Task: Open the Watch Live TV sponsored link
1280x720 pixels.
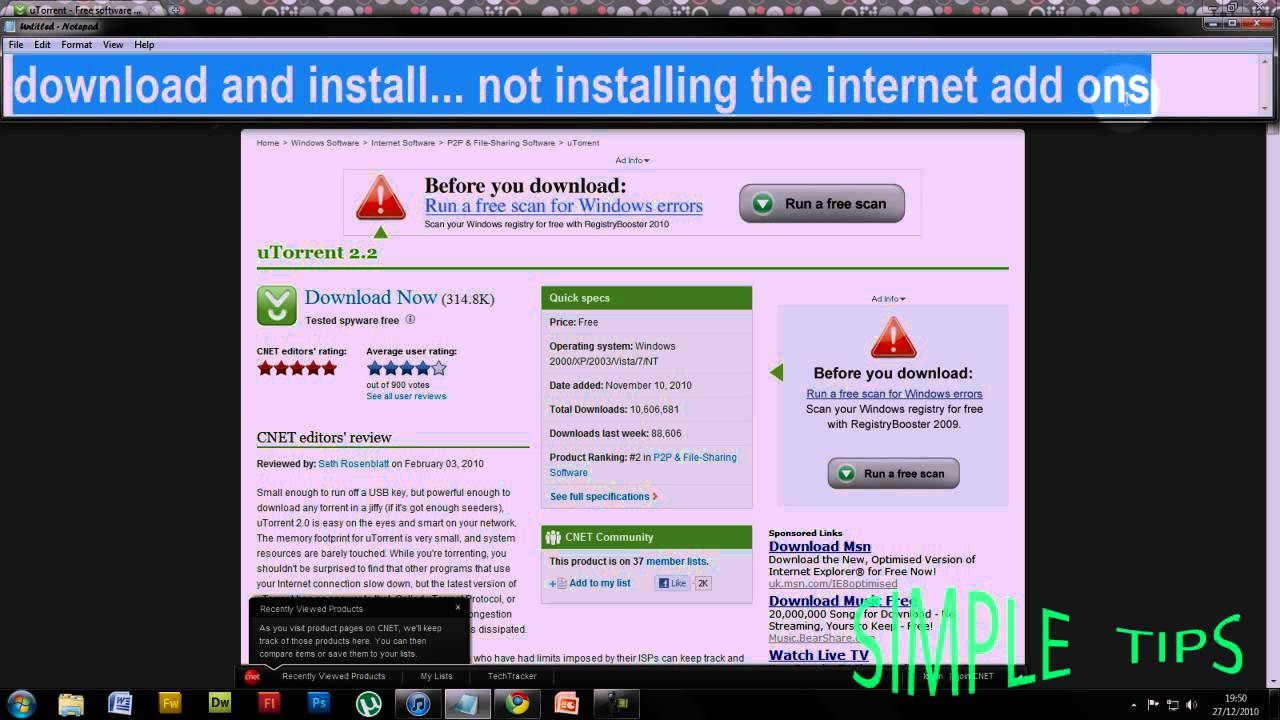Action: pos(818,655)
